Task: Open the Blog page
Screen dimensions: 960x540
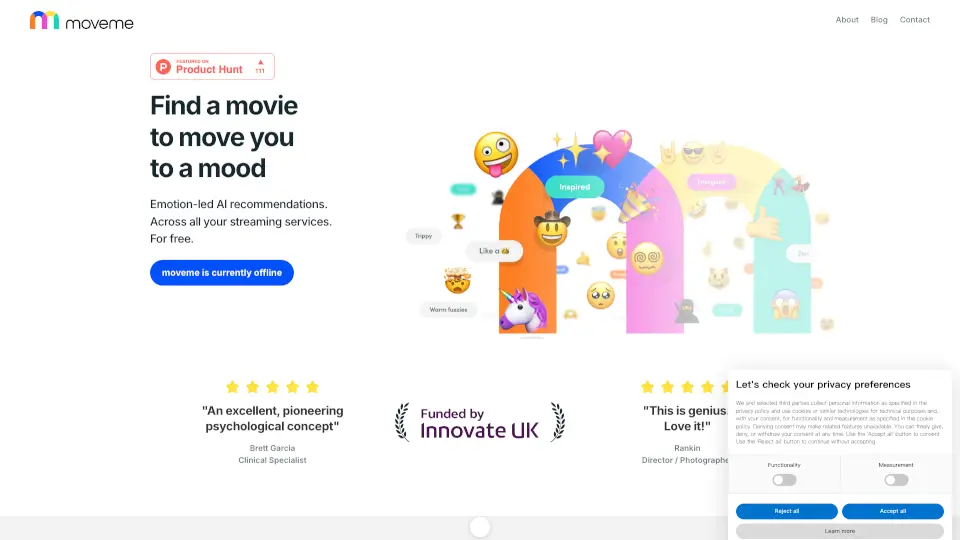Action: (x=879, y=20)
